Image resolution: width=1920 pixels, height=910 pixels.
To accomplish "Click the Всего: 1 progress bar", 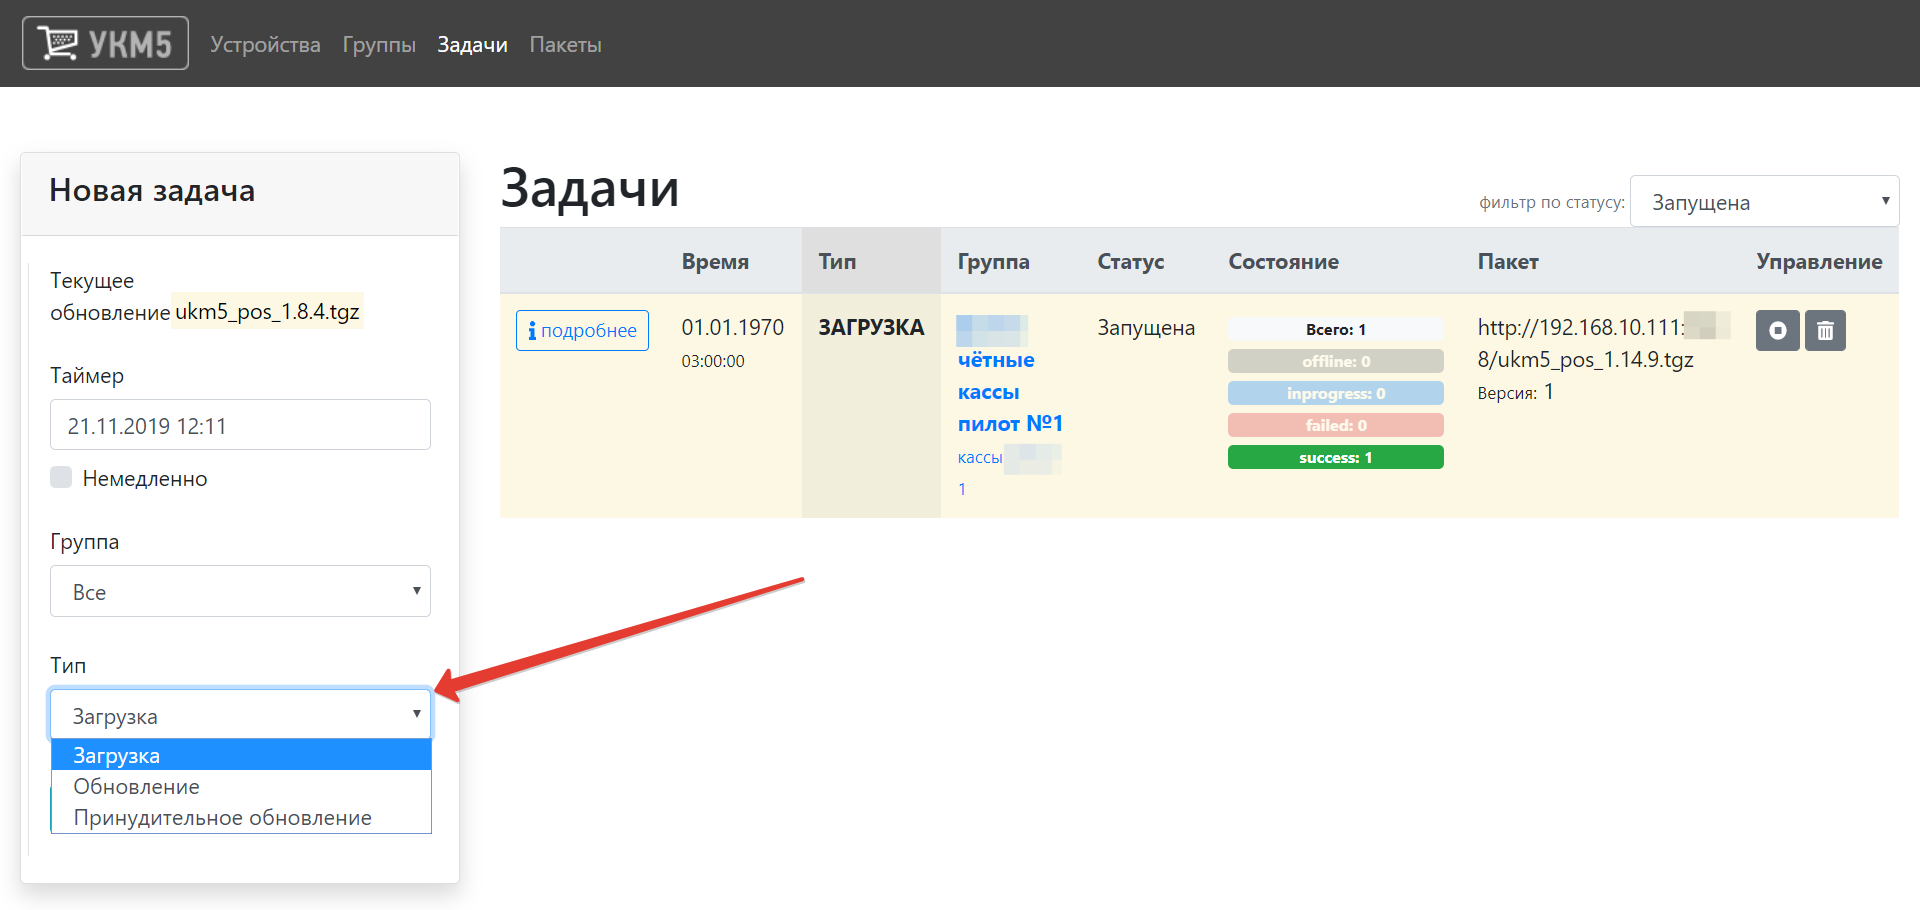I will tap(1336, 329).
